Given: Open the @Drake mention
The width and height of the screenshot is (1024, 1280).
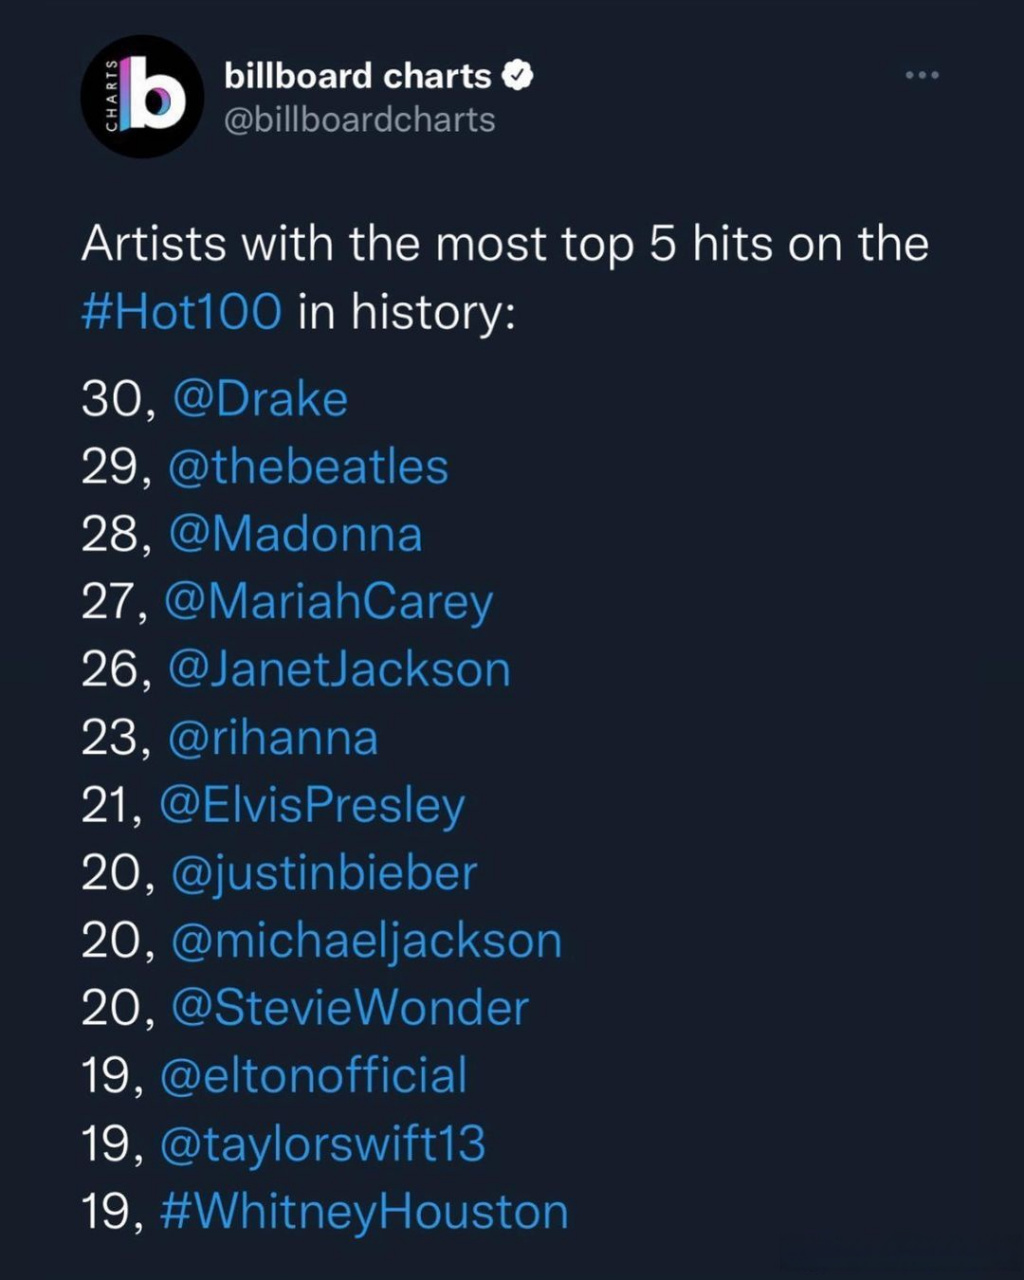Looking at the screenshot, I should pyautogui.click(x=260, y=400).
